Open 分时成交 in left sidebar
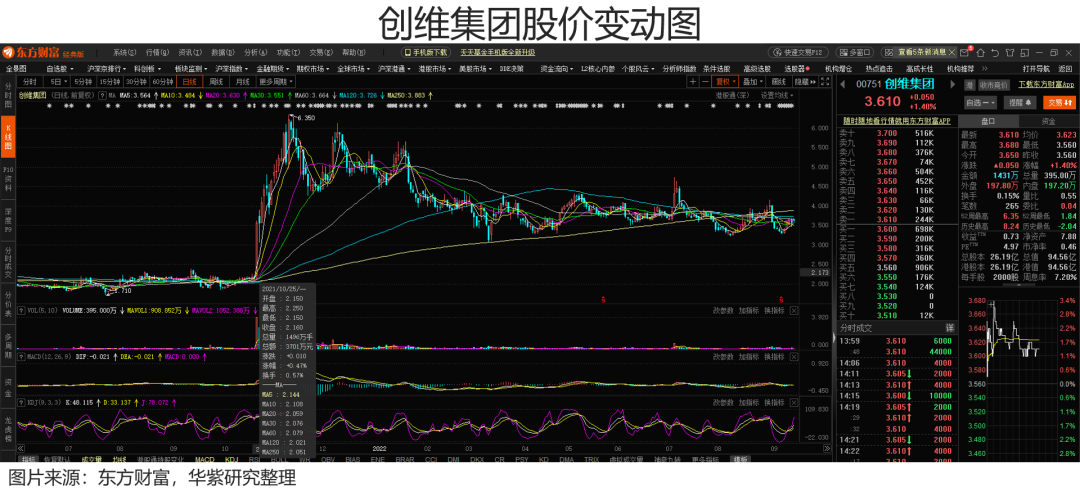The image size is (1080, 492). (x=8, y=263)
